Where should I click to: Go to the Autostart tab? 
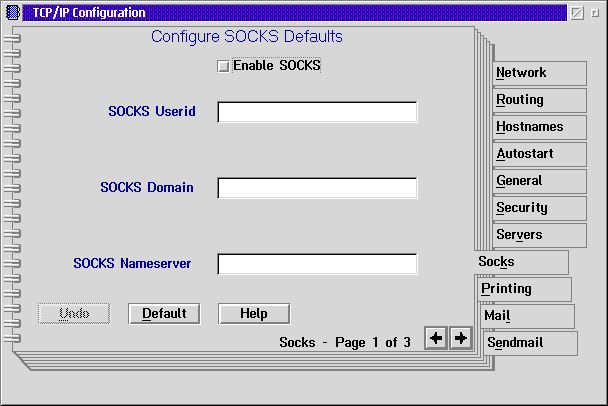[x=539, y=154]
